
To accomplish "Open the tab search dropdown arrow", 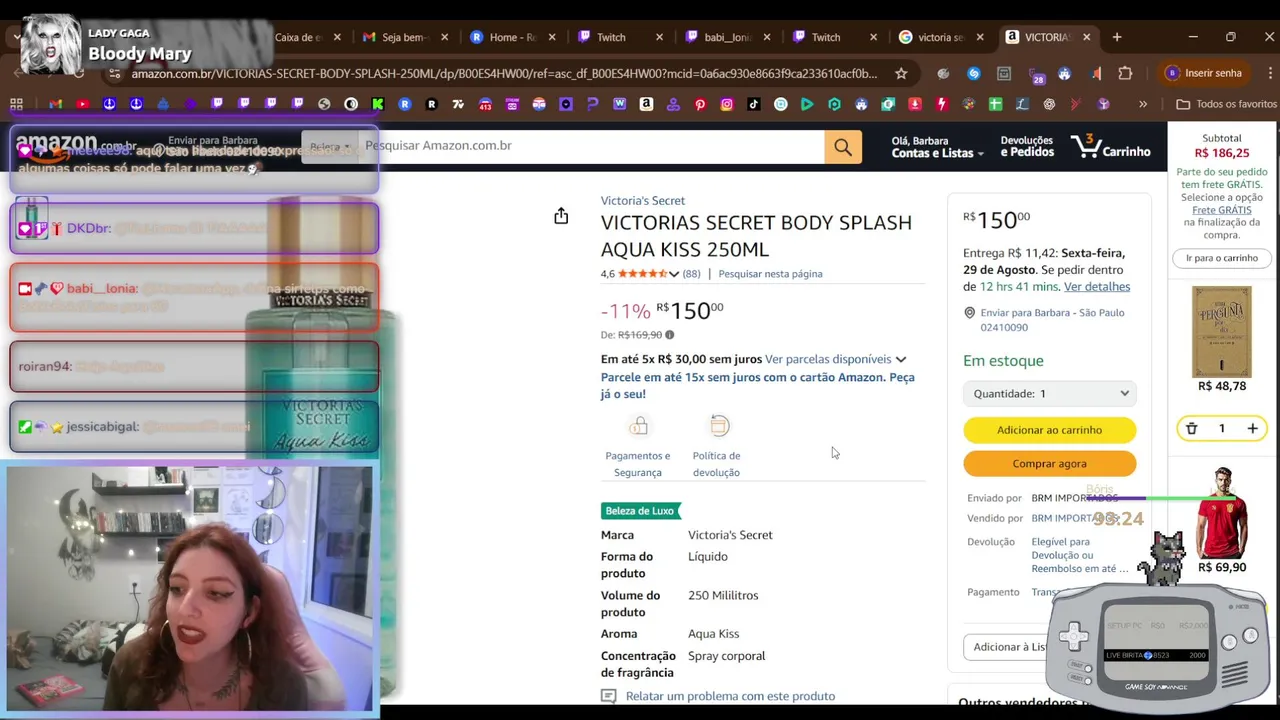I will tap(17, 37).
